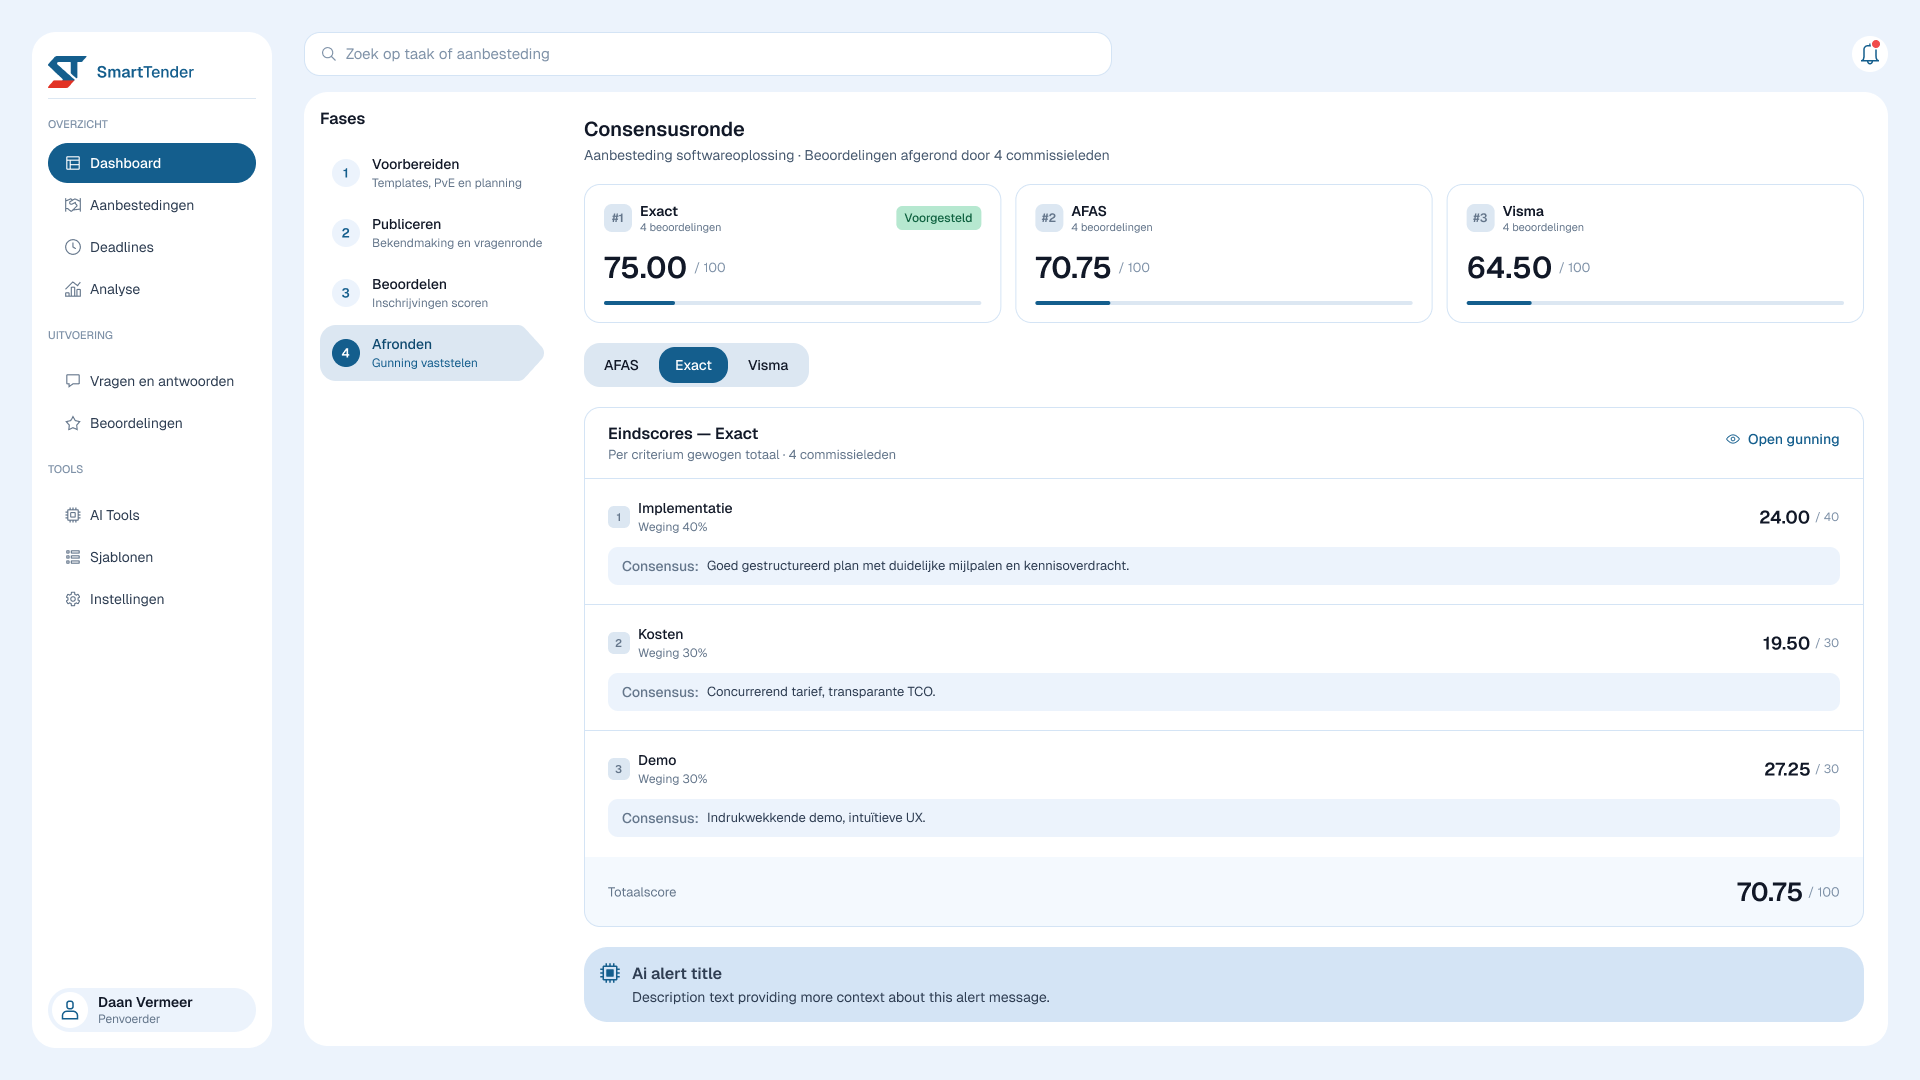1920x1080 pixels.
Task: Click the SmartTender logo icon
Action: point(67,71)
